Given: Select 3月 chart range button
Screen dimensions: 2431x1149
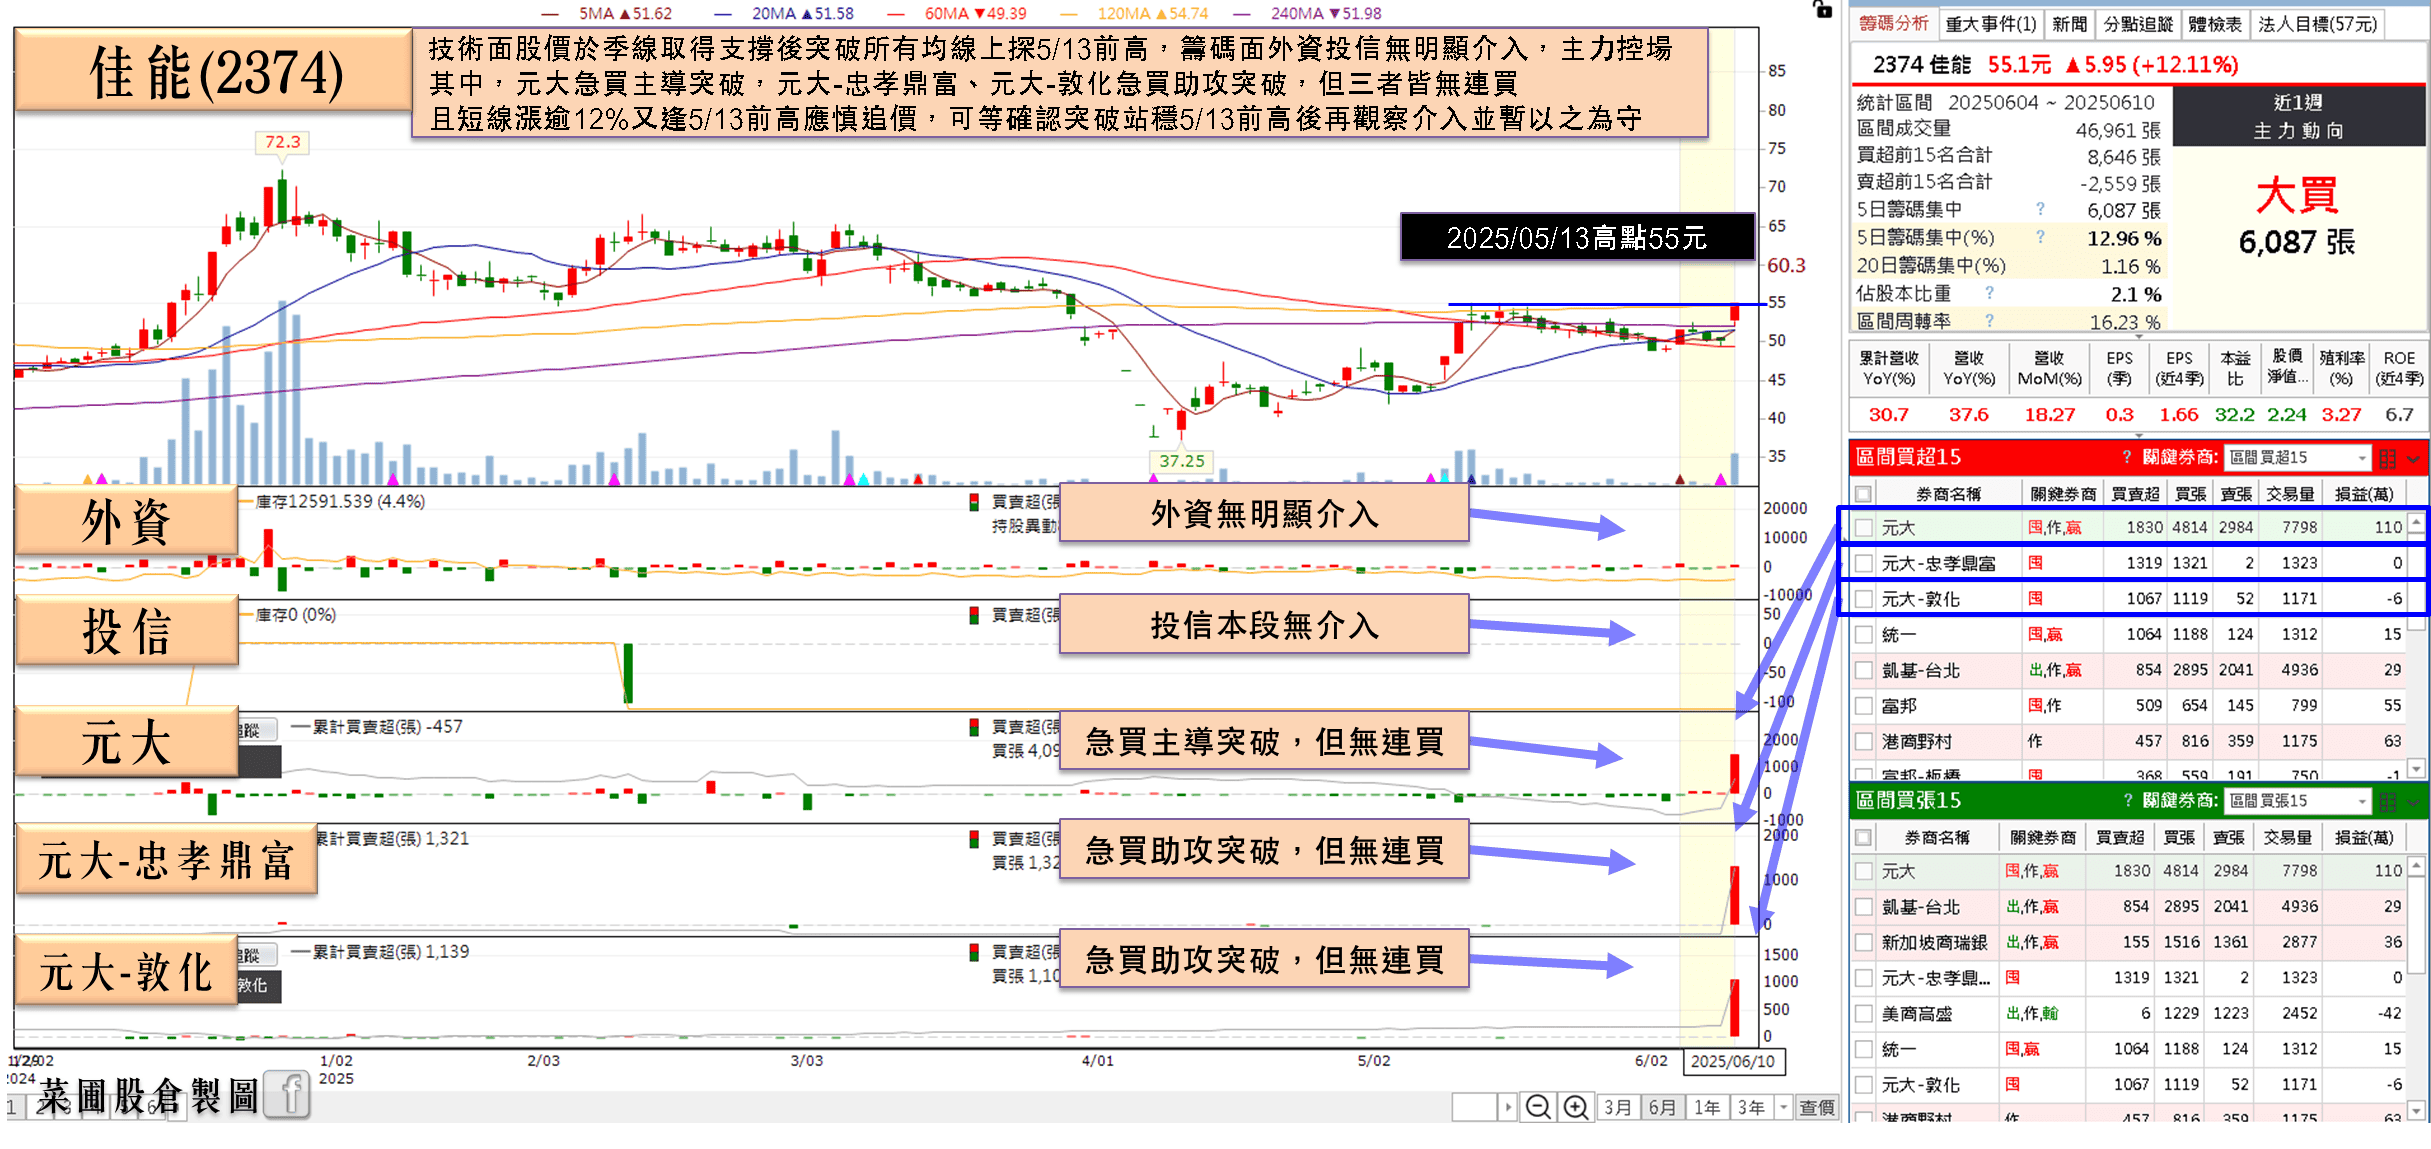Looking at the screenshot, I should click(1617, 1107).
